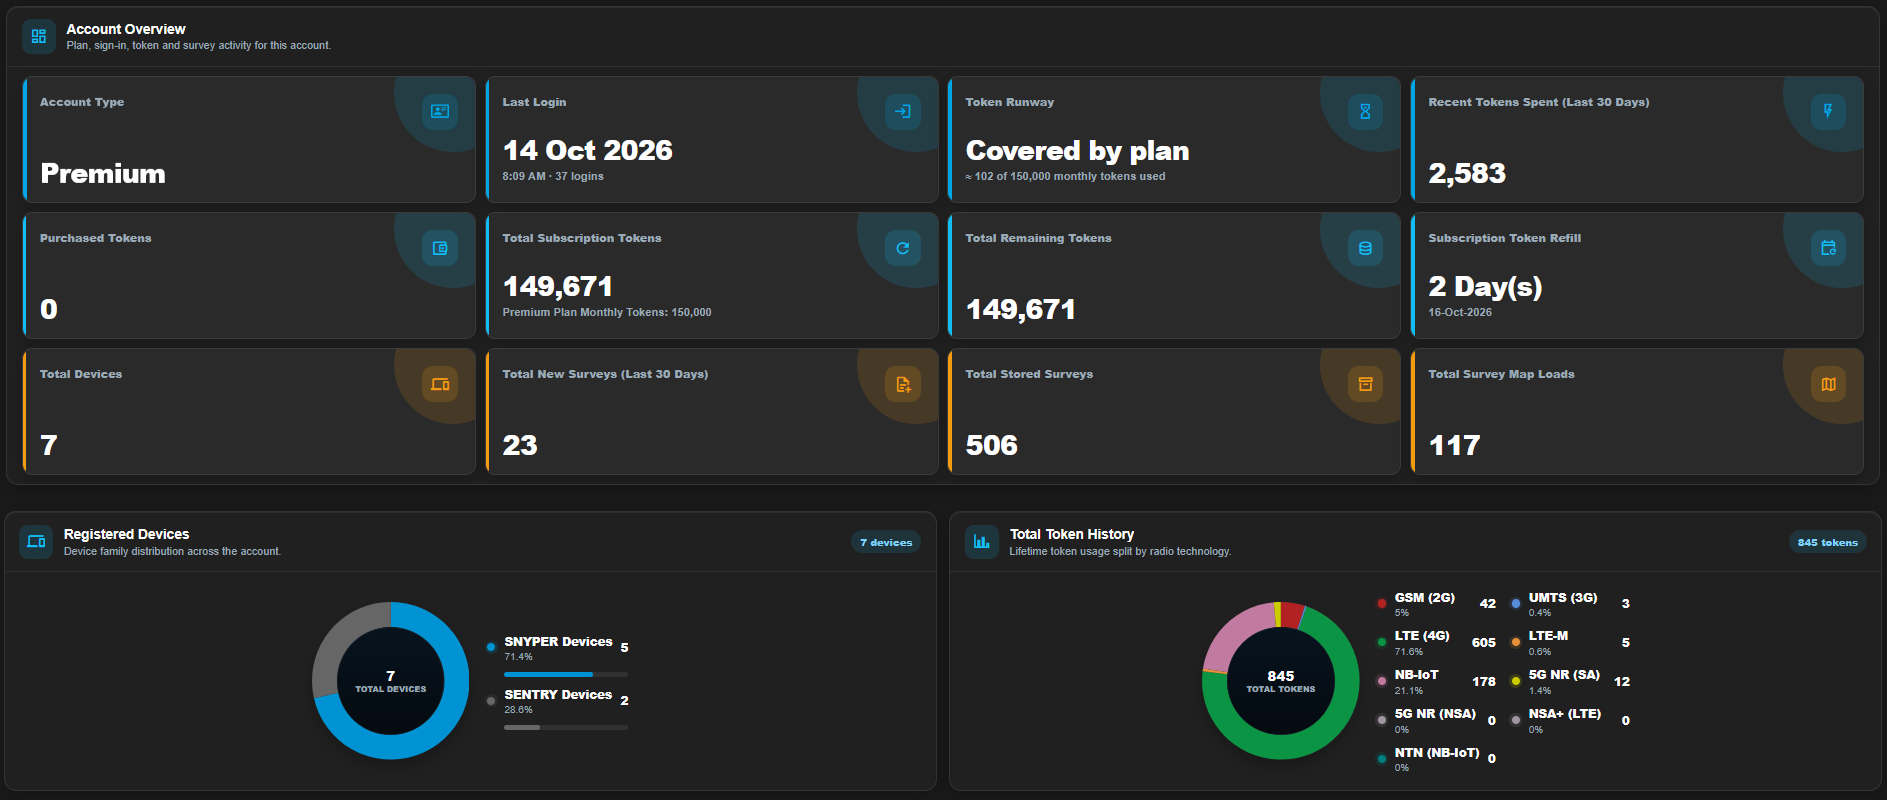Click the 845 tokens badge

[x=1827, y=542]
